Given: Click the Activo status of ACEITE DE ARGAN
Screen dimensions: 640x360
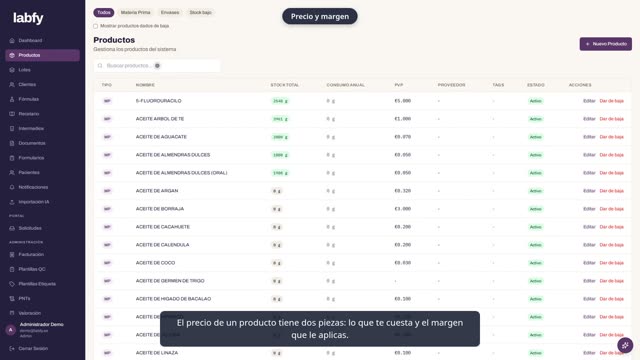Looking at the screenshot, I should tap(536, 191).
